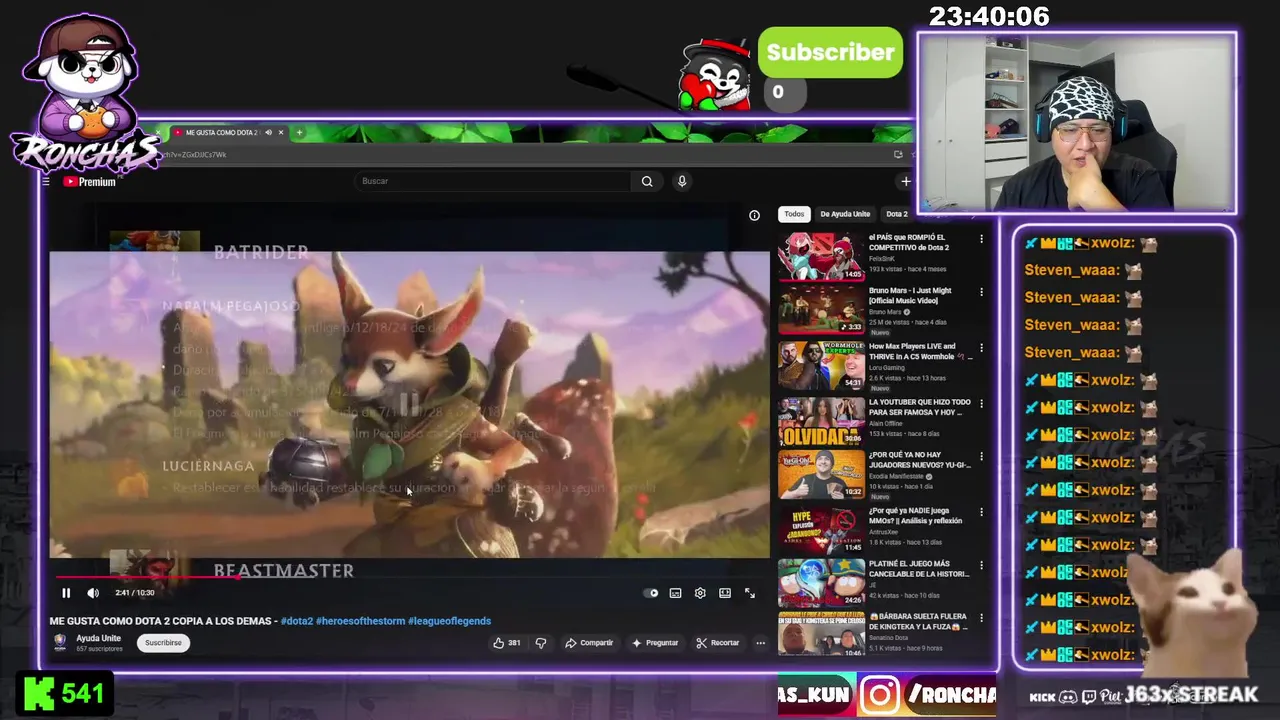Toggle the autoplay switch in the player

[652, 593]
